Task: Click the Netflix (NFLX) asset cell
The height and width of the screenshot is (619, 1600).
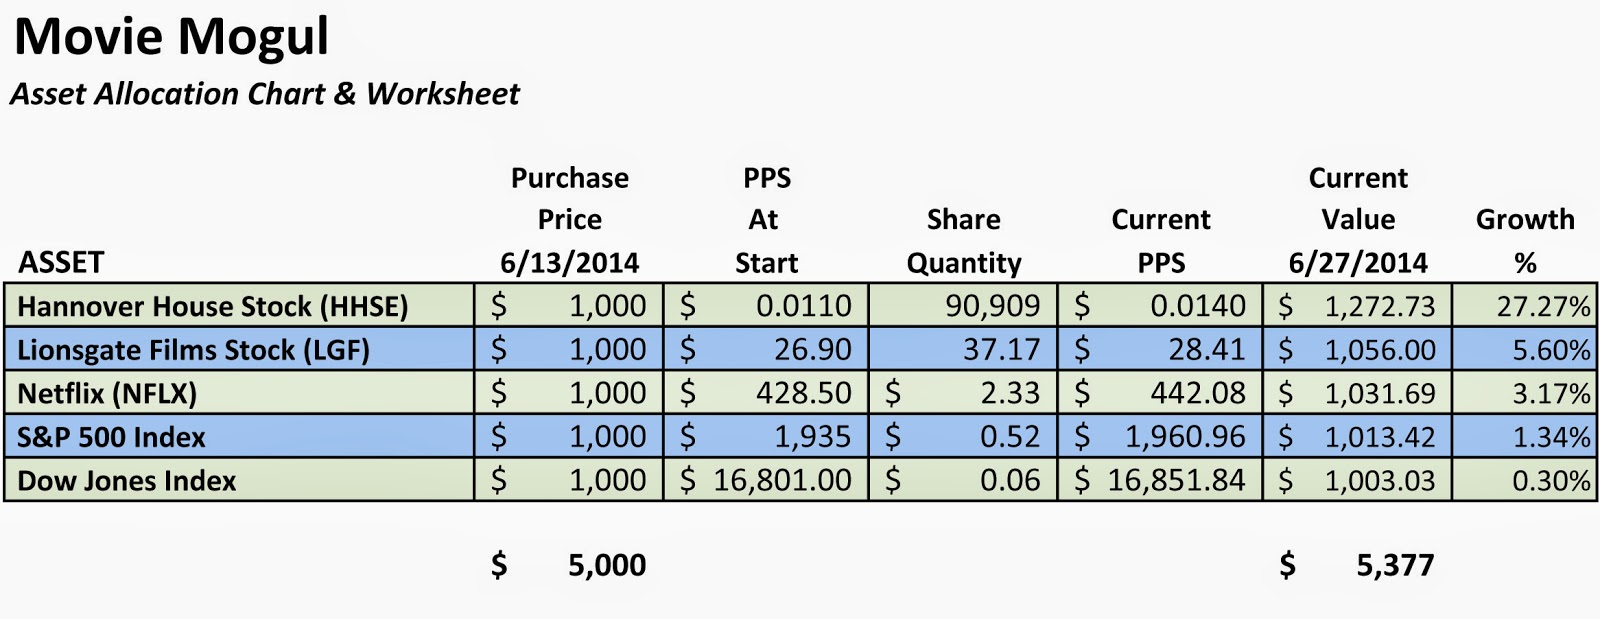Action: [x=239, y=393]
